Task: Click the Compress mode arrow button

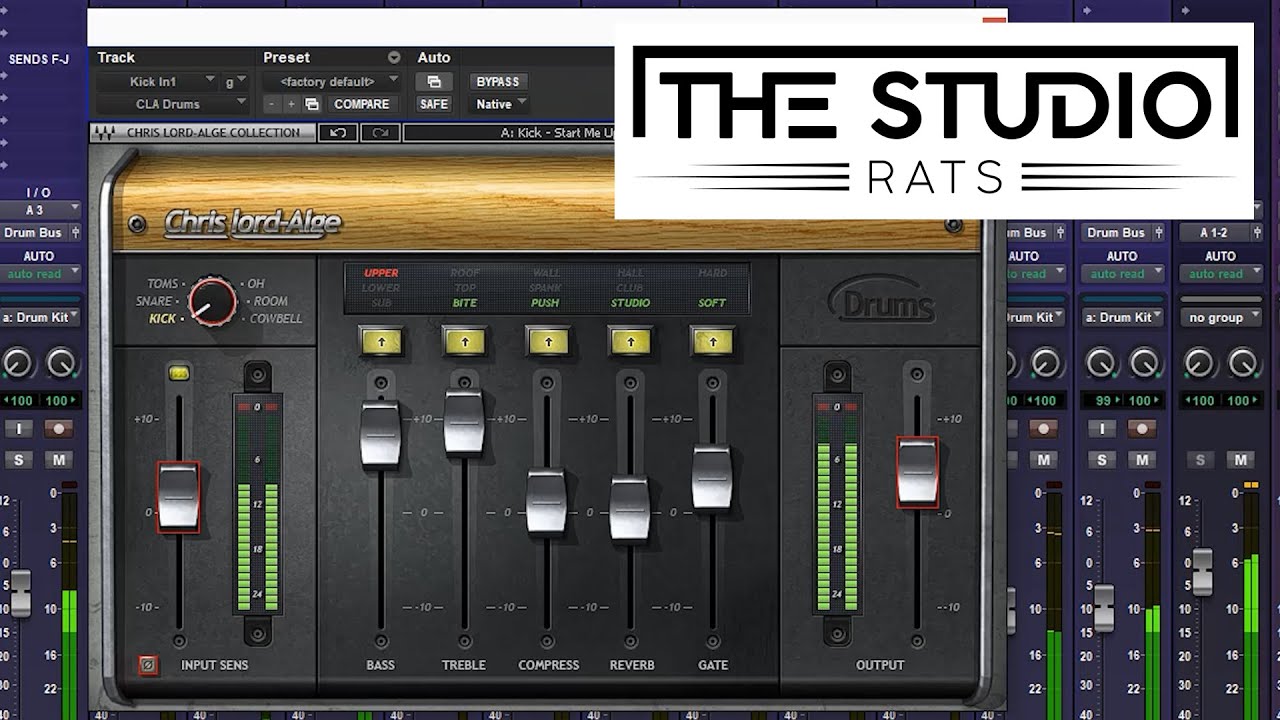Action: click(x=546, y=341)
